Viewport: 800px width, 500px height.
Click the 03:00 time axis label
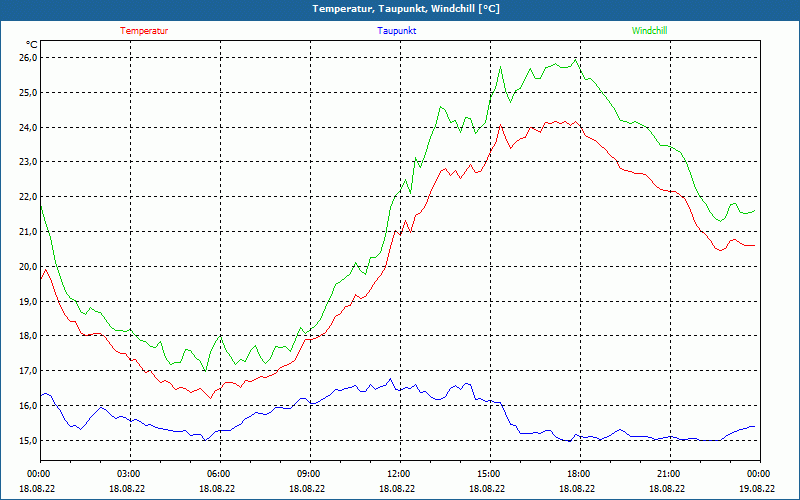130,474
